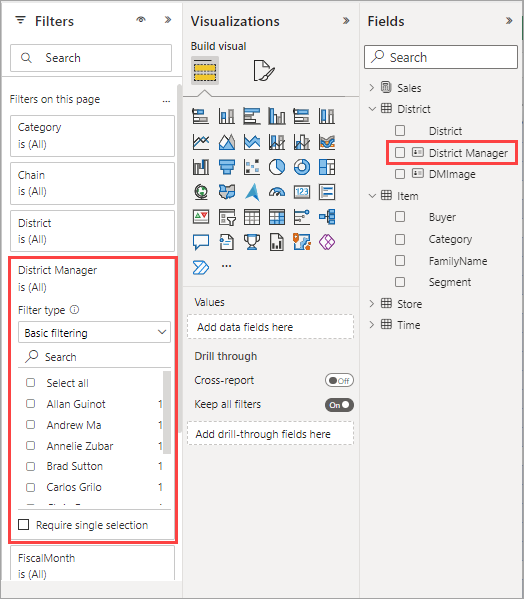Select the trophy metrics visual
The image size is (524, 599).
coord(252,242)
